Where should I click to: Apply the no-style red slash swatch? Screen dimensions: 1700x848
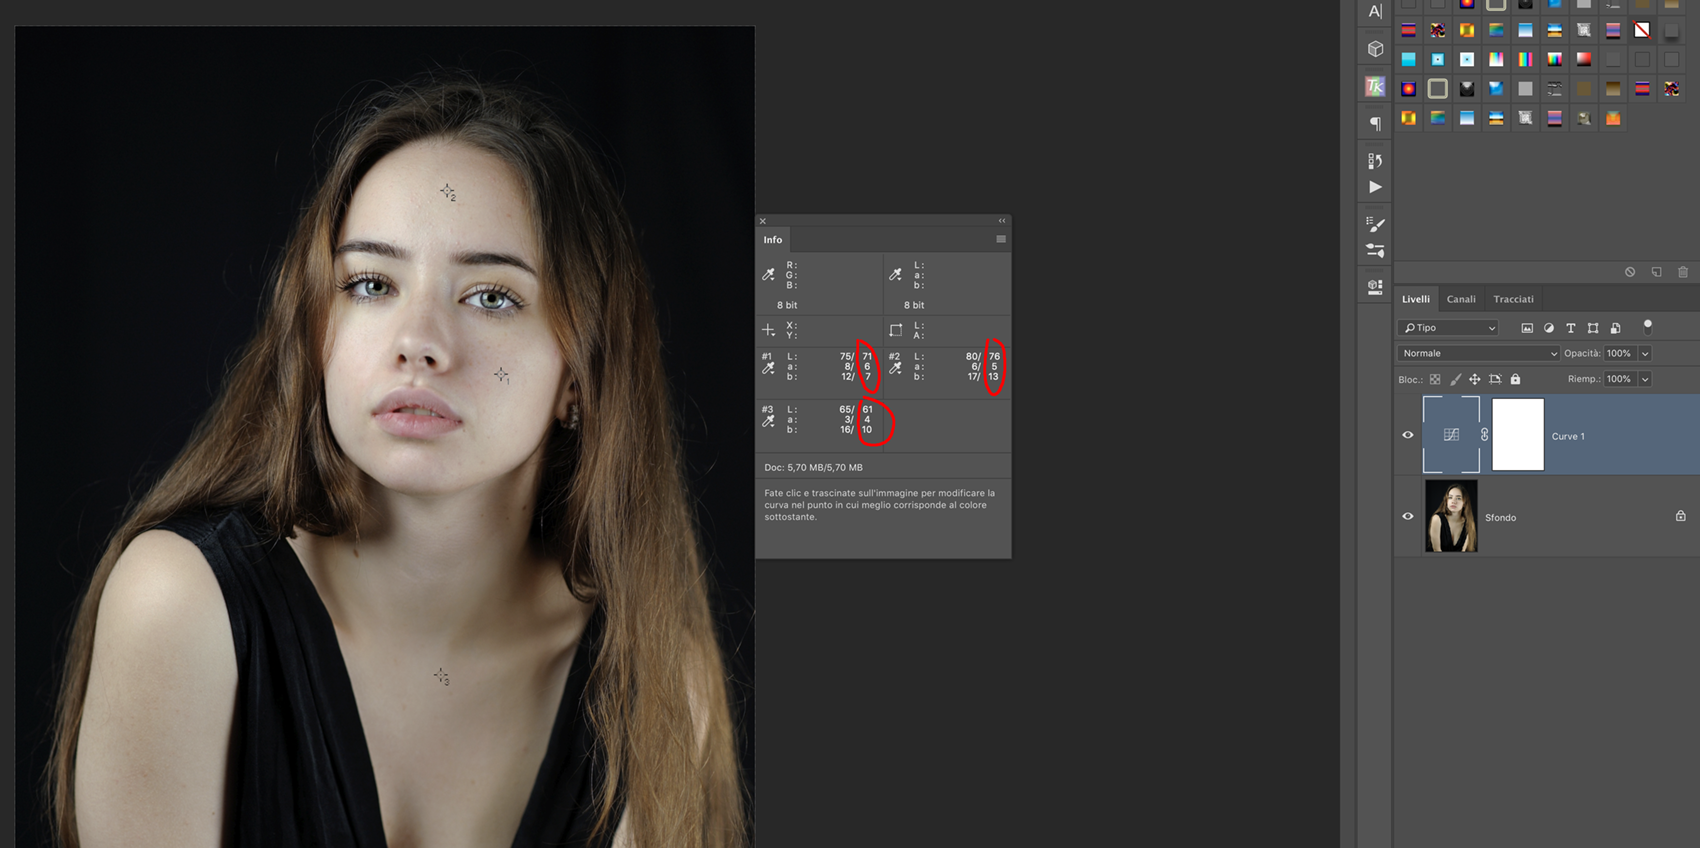click(1642, 30)
